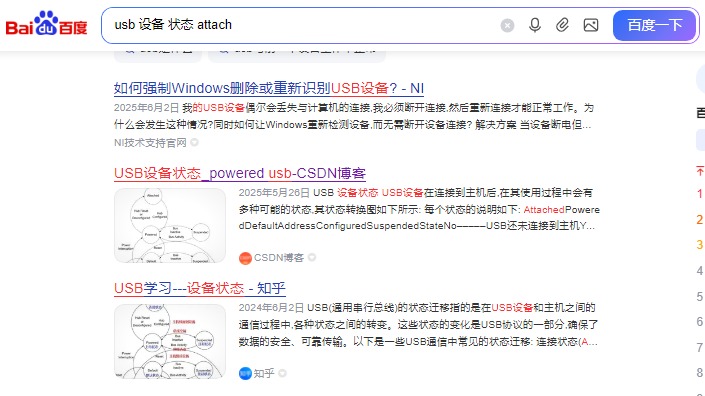The height and width of the screenshot is (396, 705).
Task: Click 知乎 result snippet dated 2024年6月2日
Action: [418, 325]
